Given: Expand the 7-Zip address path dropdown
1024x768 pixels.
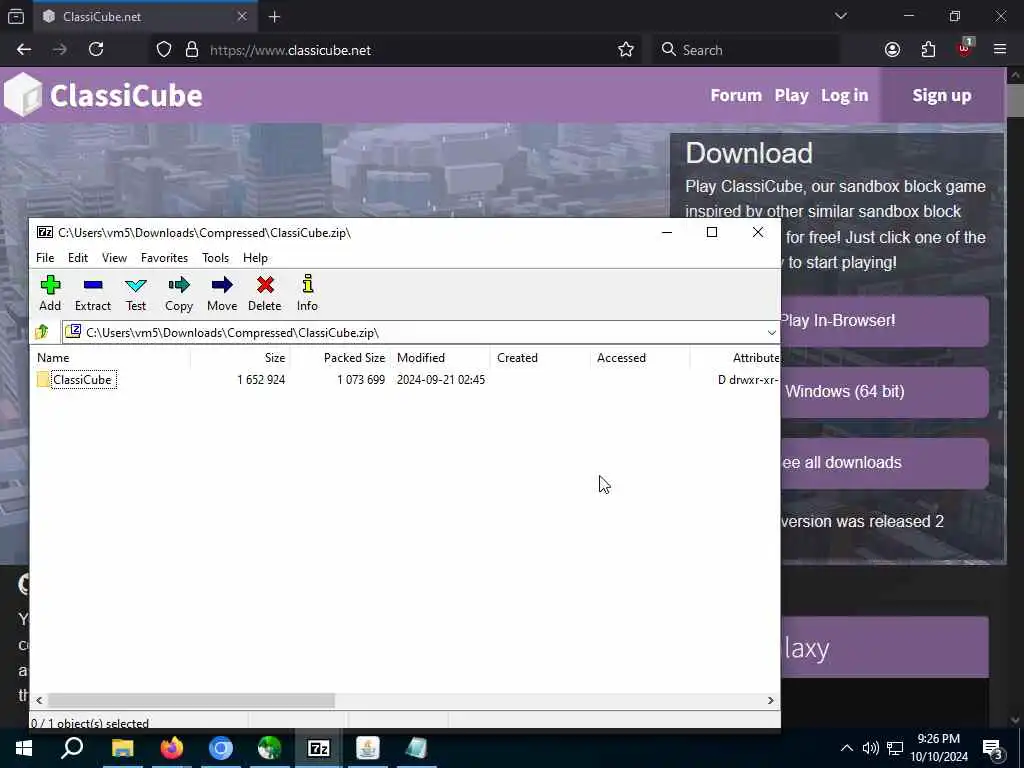Looking at the screenshot, I should tap(771, 332).
